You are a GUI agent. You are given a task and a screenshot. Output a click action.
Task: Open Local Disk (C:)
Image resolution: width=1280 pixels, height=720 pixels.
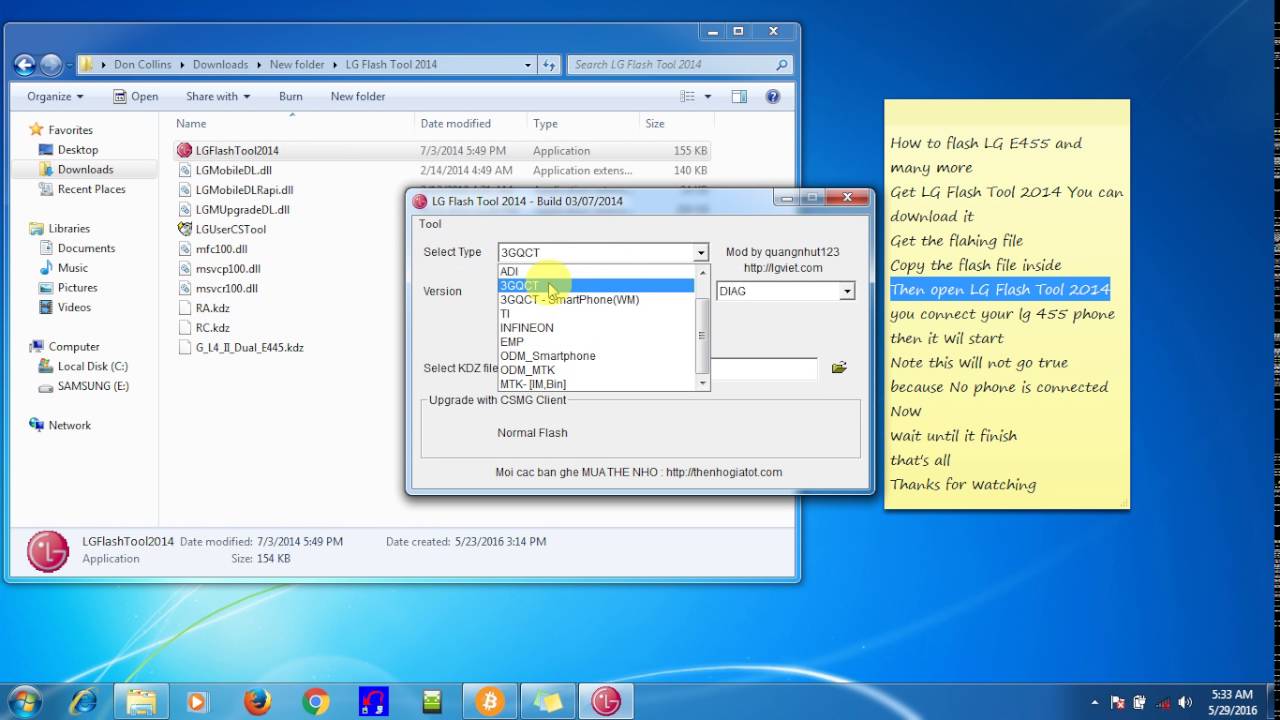pos(92,366)
